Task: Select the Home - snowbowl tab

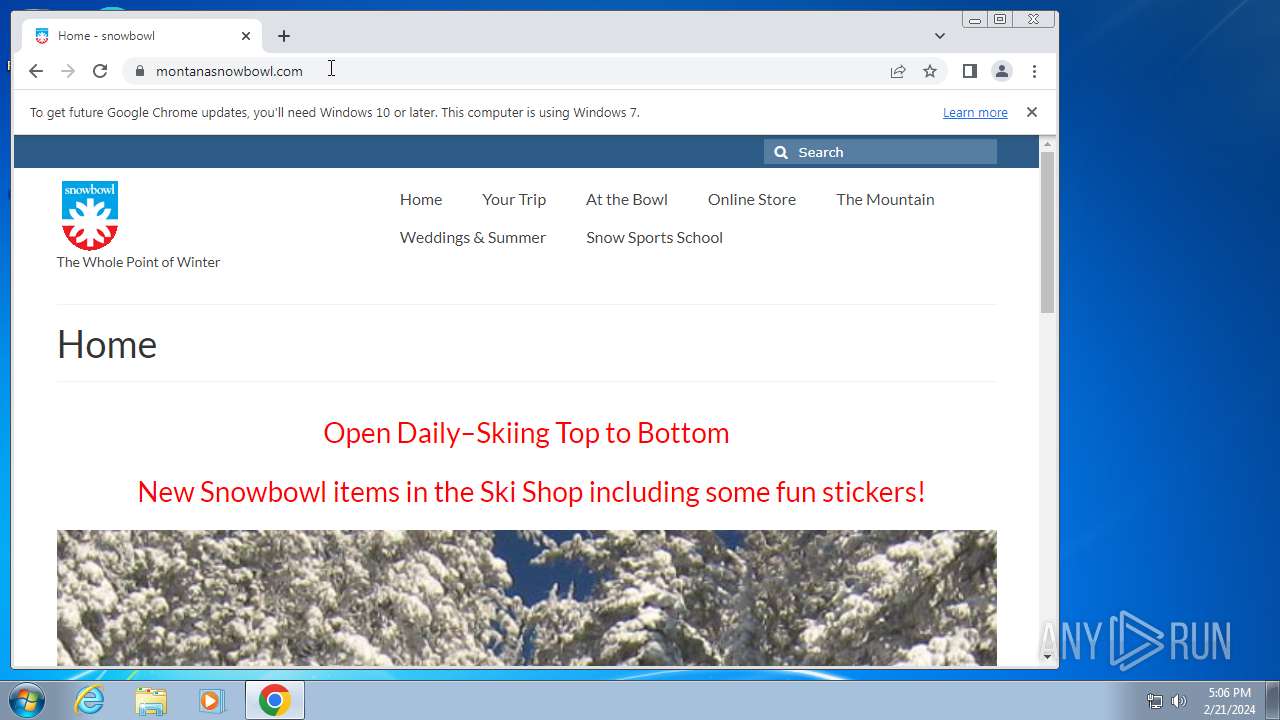Action: point(141,36)
